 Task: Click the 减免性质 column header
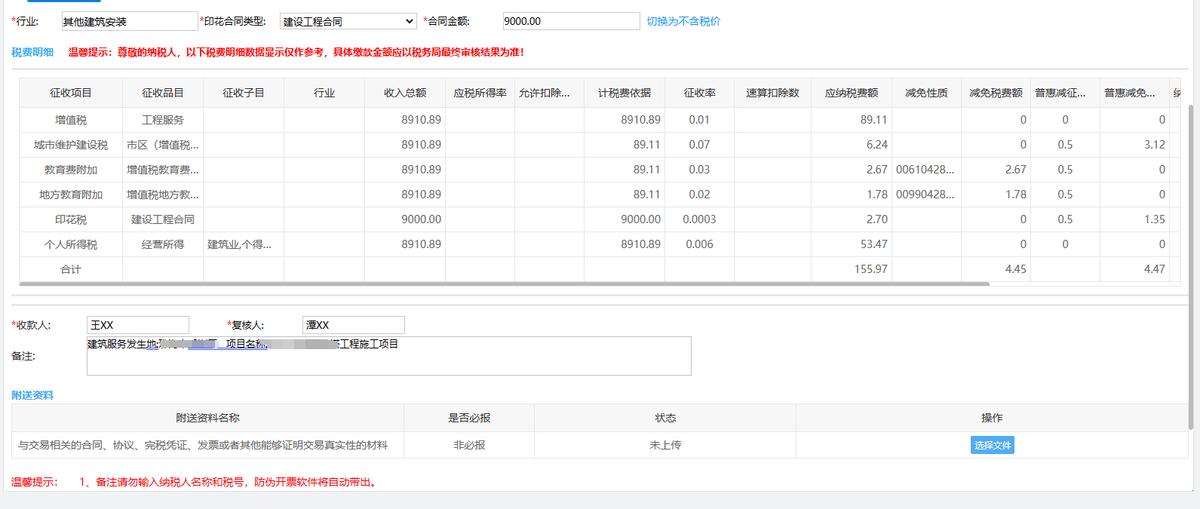pyautogui.click(x=926, y=93)
